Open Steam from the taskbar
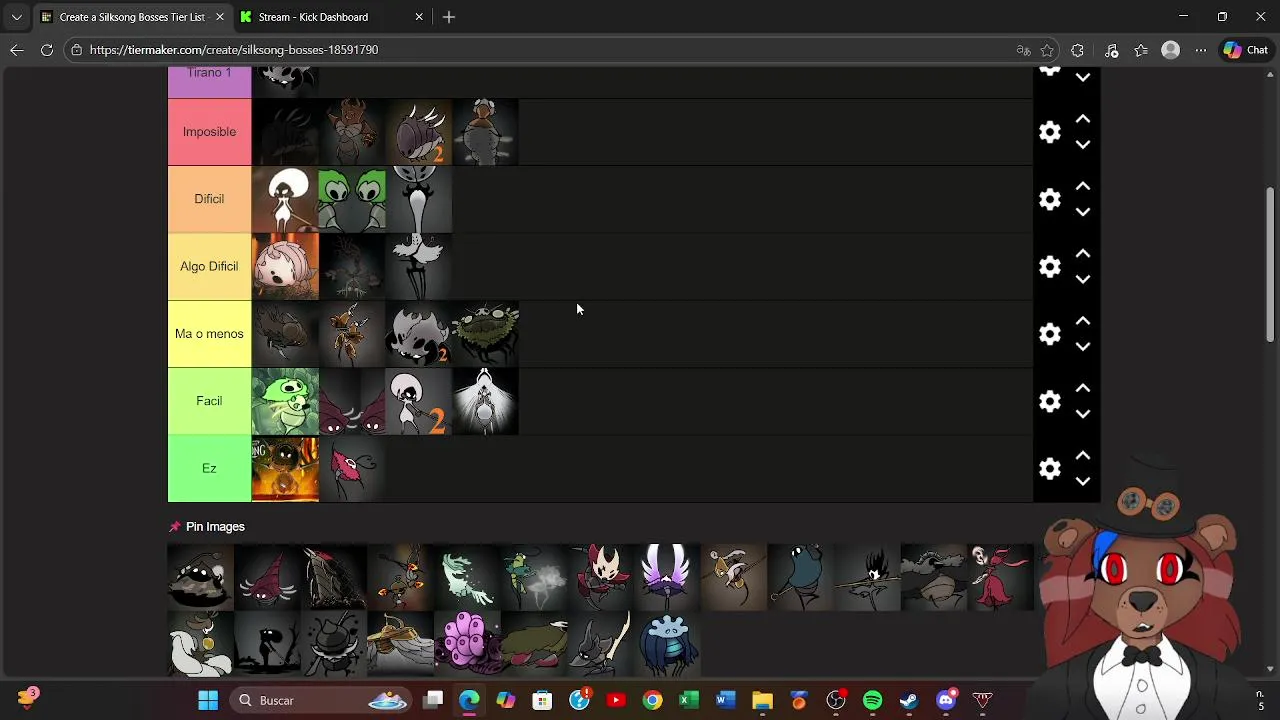Image resolution: width=1280 pixels, height=720 pixels. coord(909,700)
